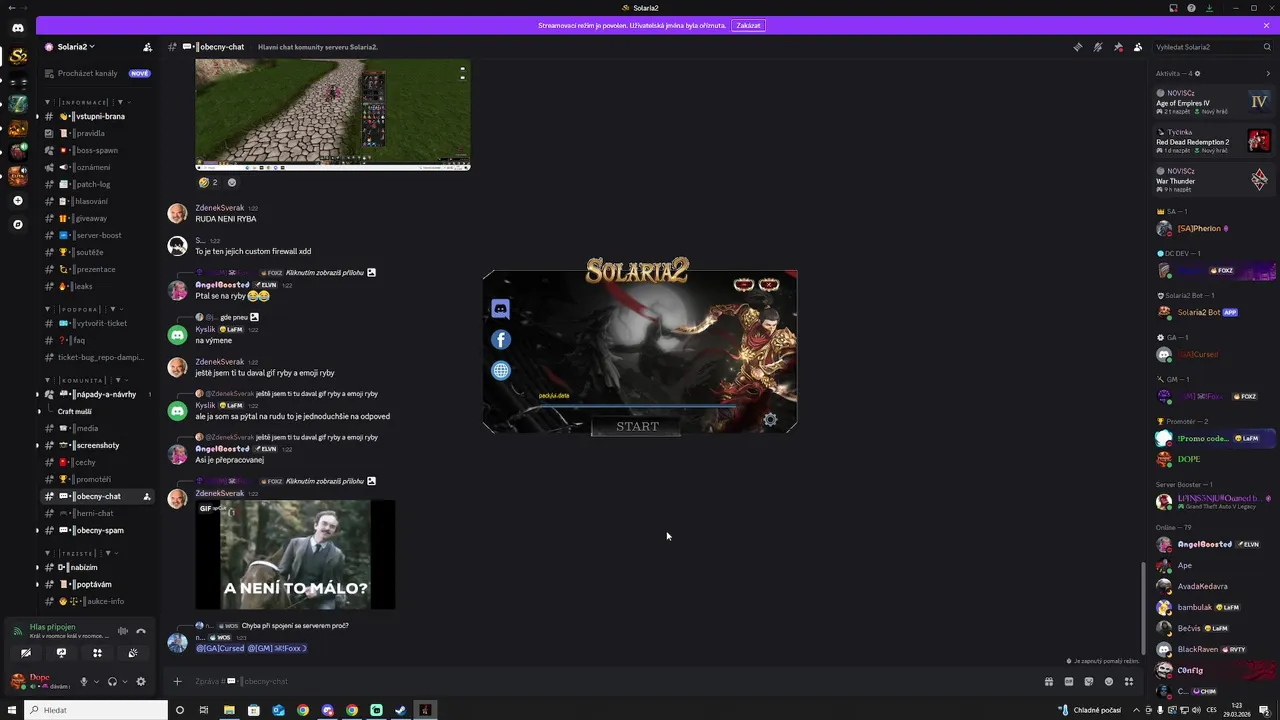The width and height of the screenshot is (1280, 720).
Task: Open patch-log channel
Action: (x=97, y=184)
